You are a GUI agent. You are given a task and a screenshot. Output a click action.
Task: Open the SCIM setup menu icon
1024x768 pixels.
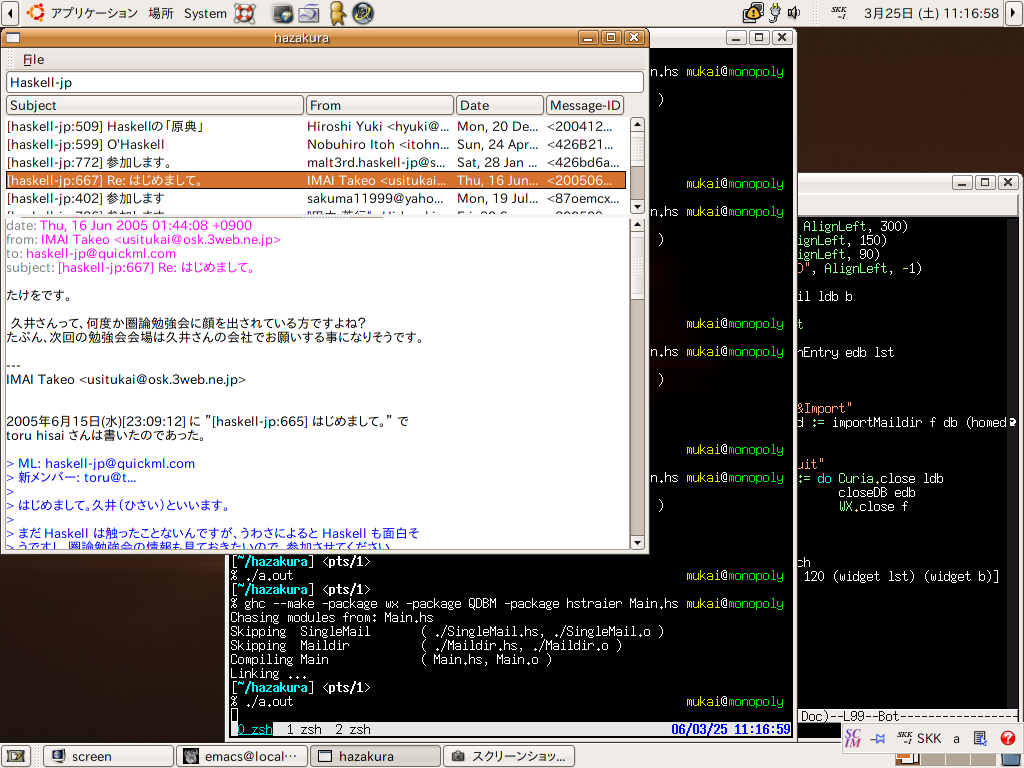[x=981, y=738]
